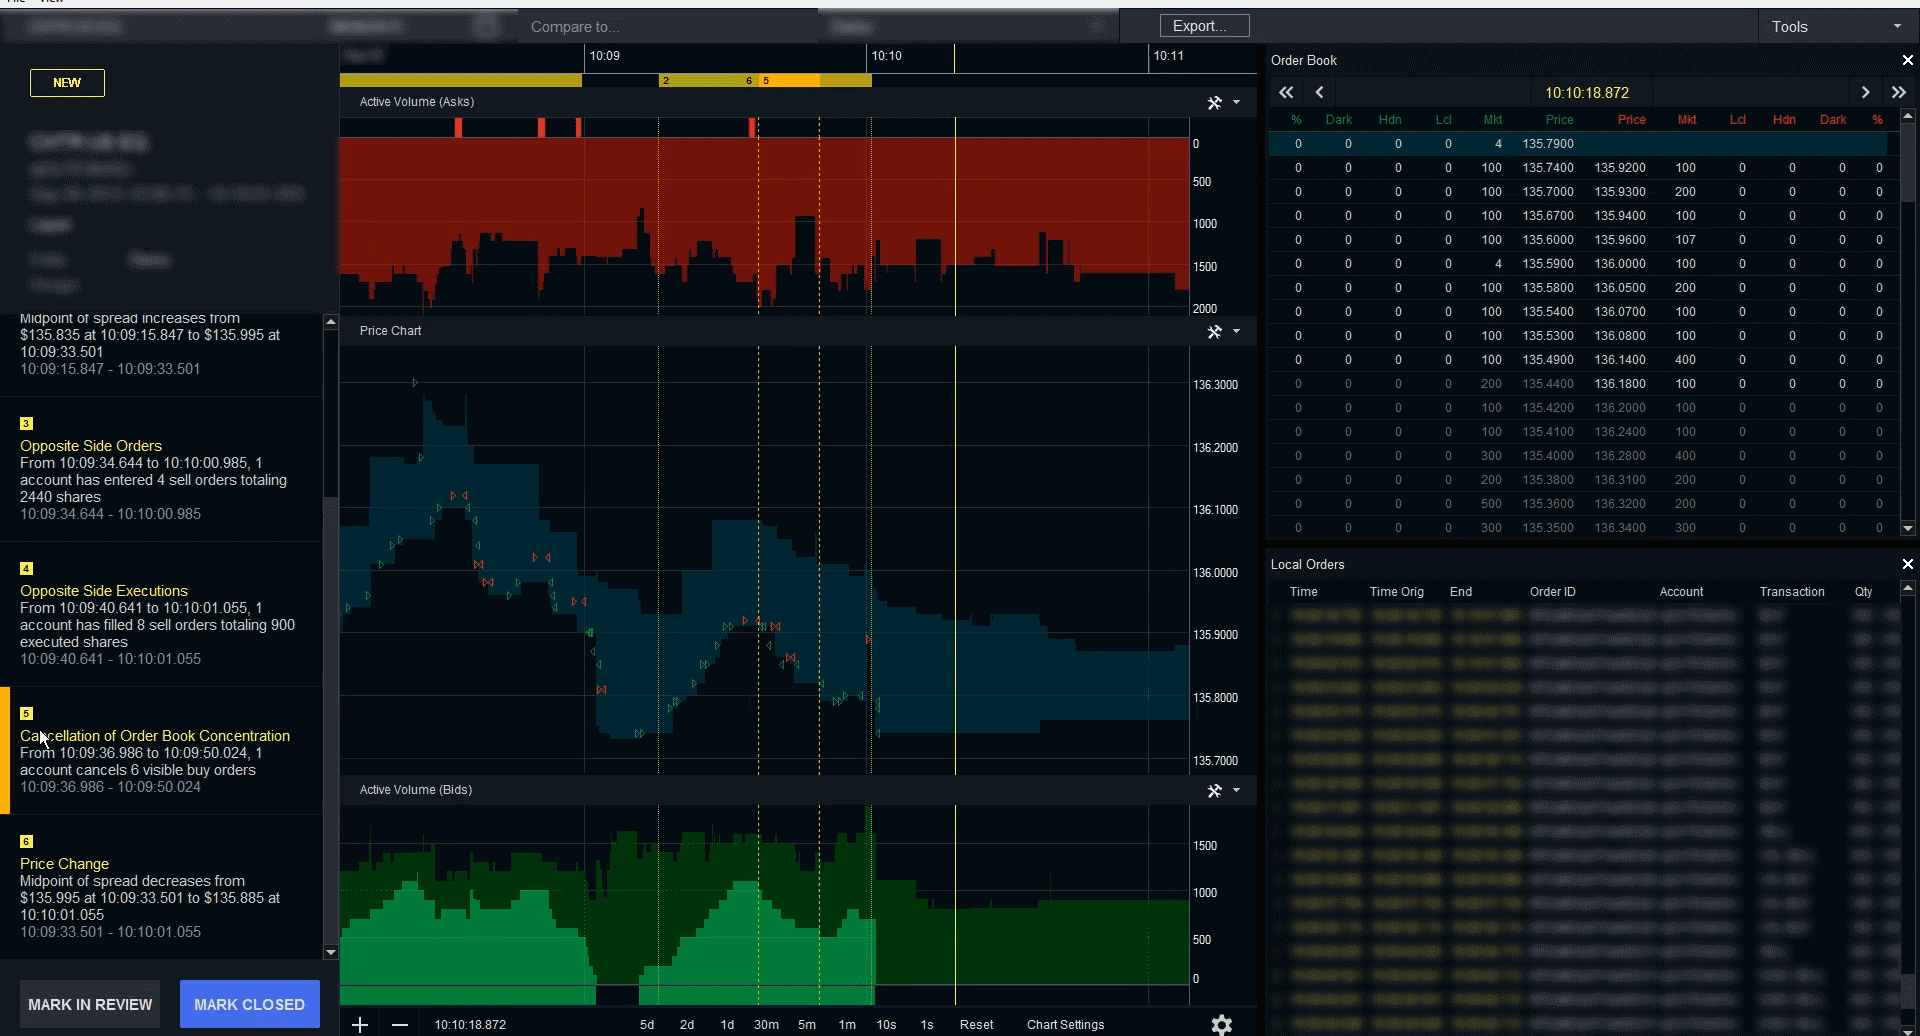Click timeline marker 2 on time bar
The width and height of the screenshot is (1920, 1036).
point(665,81)
